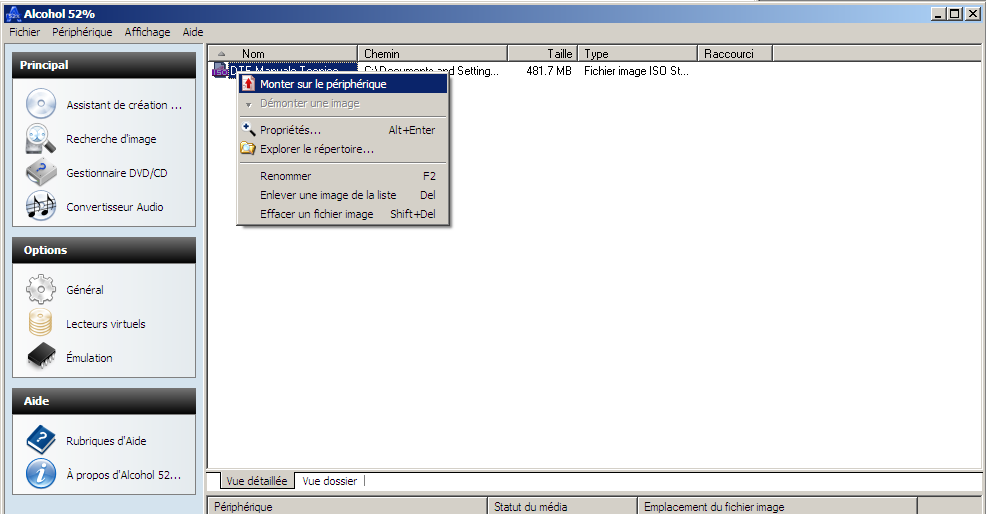986x514 pixels.
Task: Click the Recherche d'image magnifier icon
Action: tap(41, 138)
